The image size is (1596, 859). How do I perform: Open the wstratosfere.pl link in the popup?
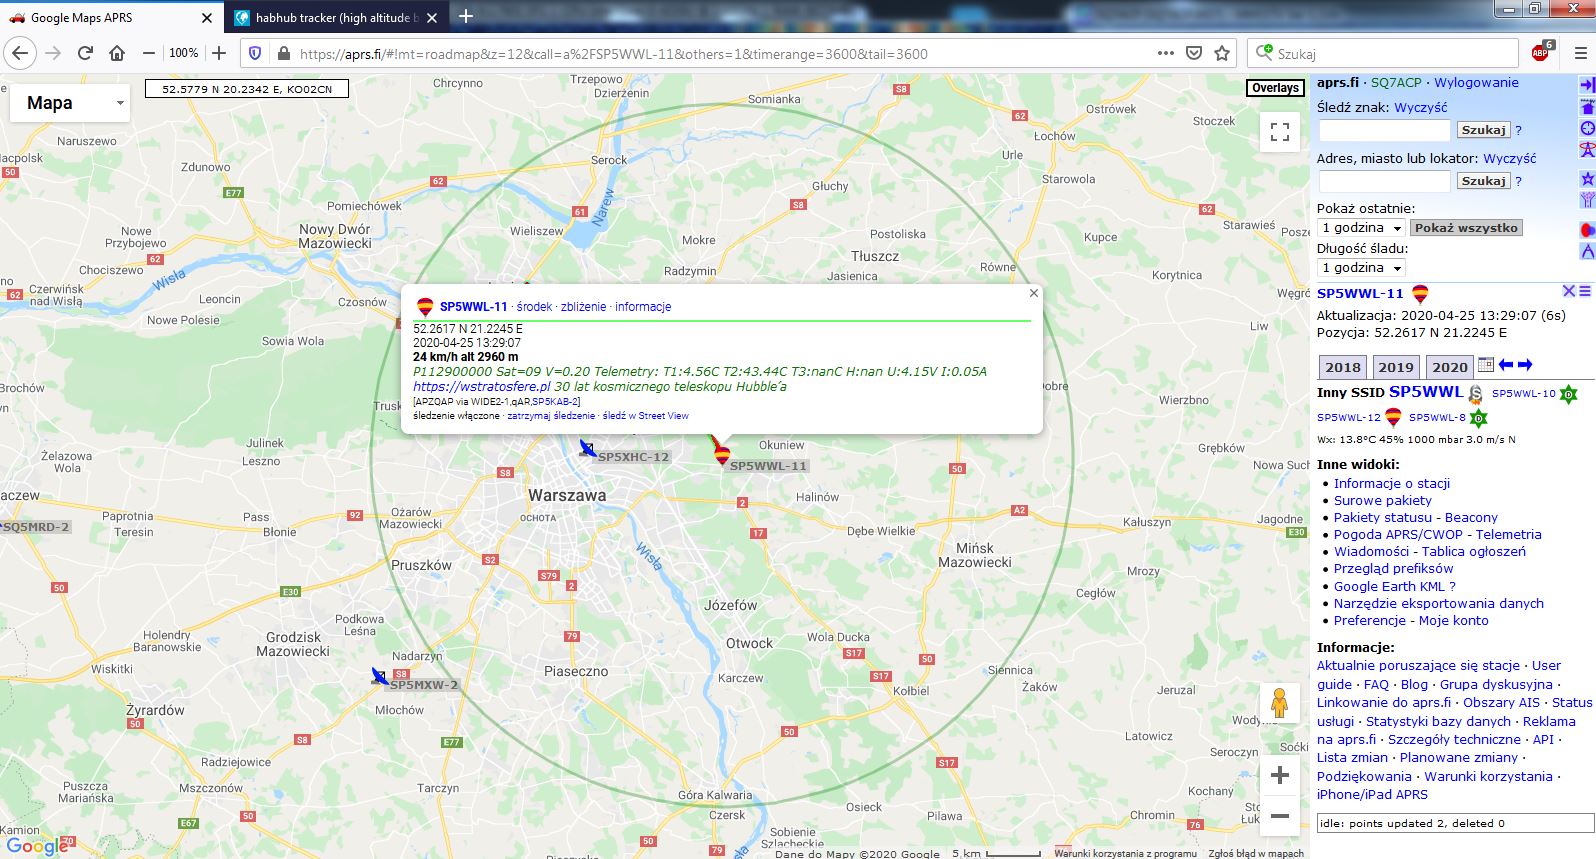coord(481,386)
